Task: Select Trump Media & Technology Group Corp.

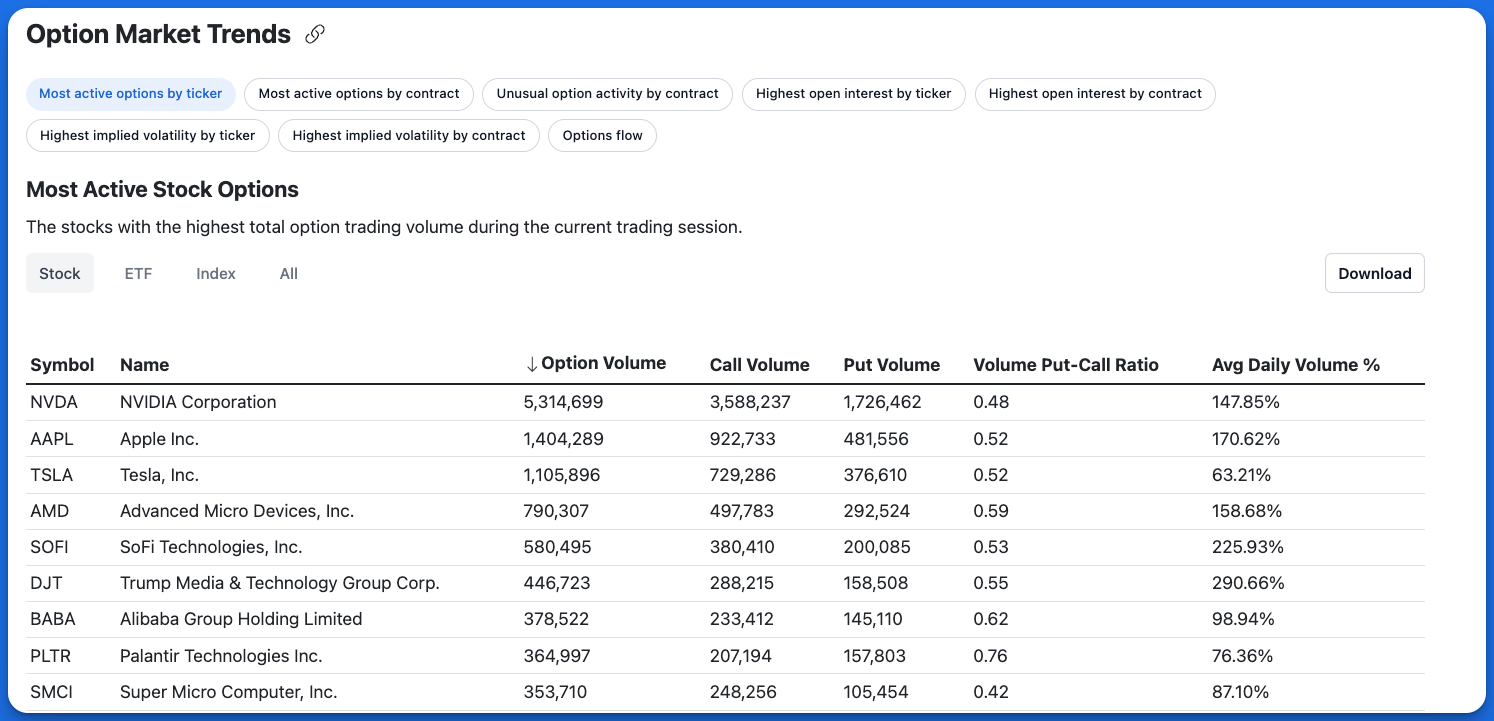Action: point(280,583)
